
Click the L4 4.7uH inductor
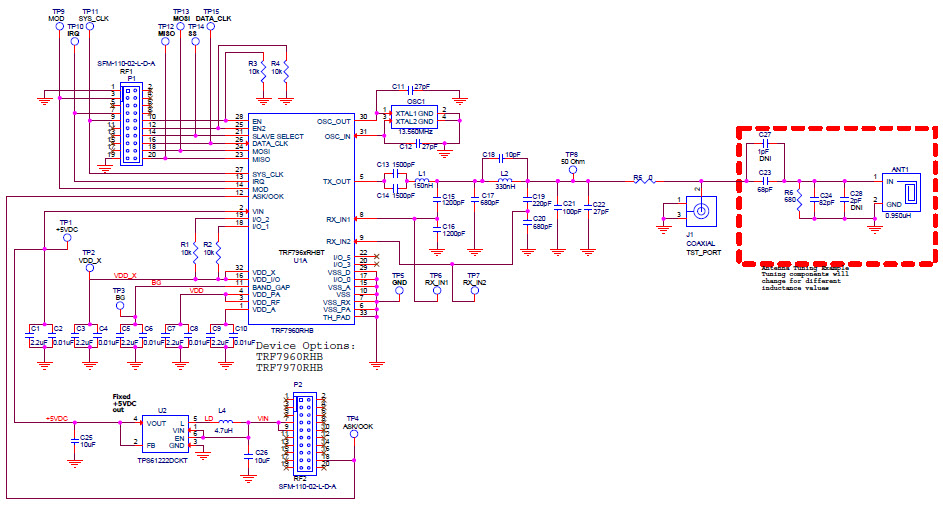pos(225,422)
